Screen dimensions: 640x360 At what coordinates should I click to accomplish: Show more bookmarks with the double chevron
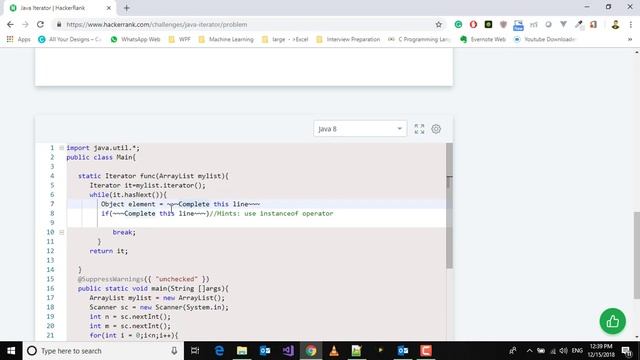[630, 39]
